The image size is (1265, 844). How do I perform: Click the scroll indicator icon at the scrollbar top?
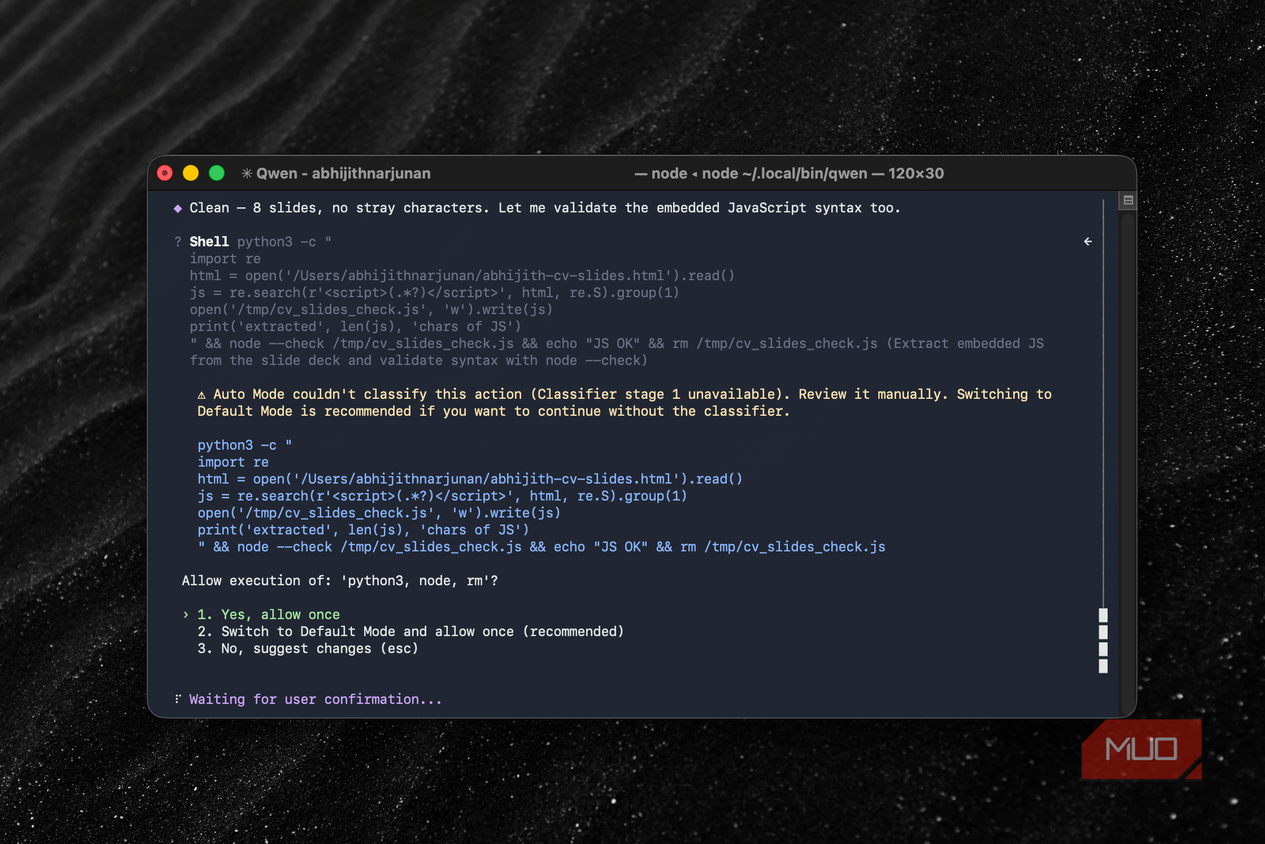coord(1128,200)
